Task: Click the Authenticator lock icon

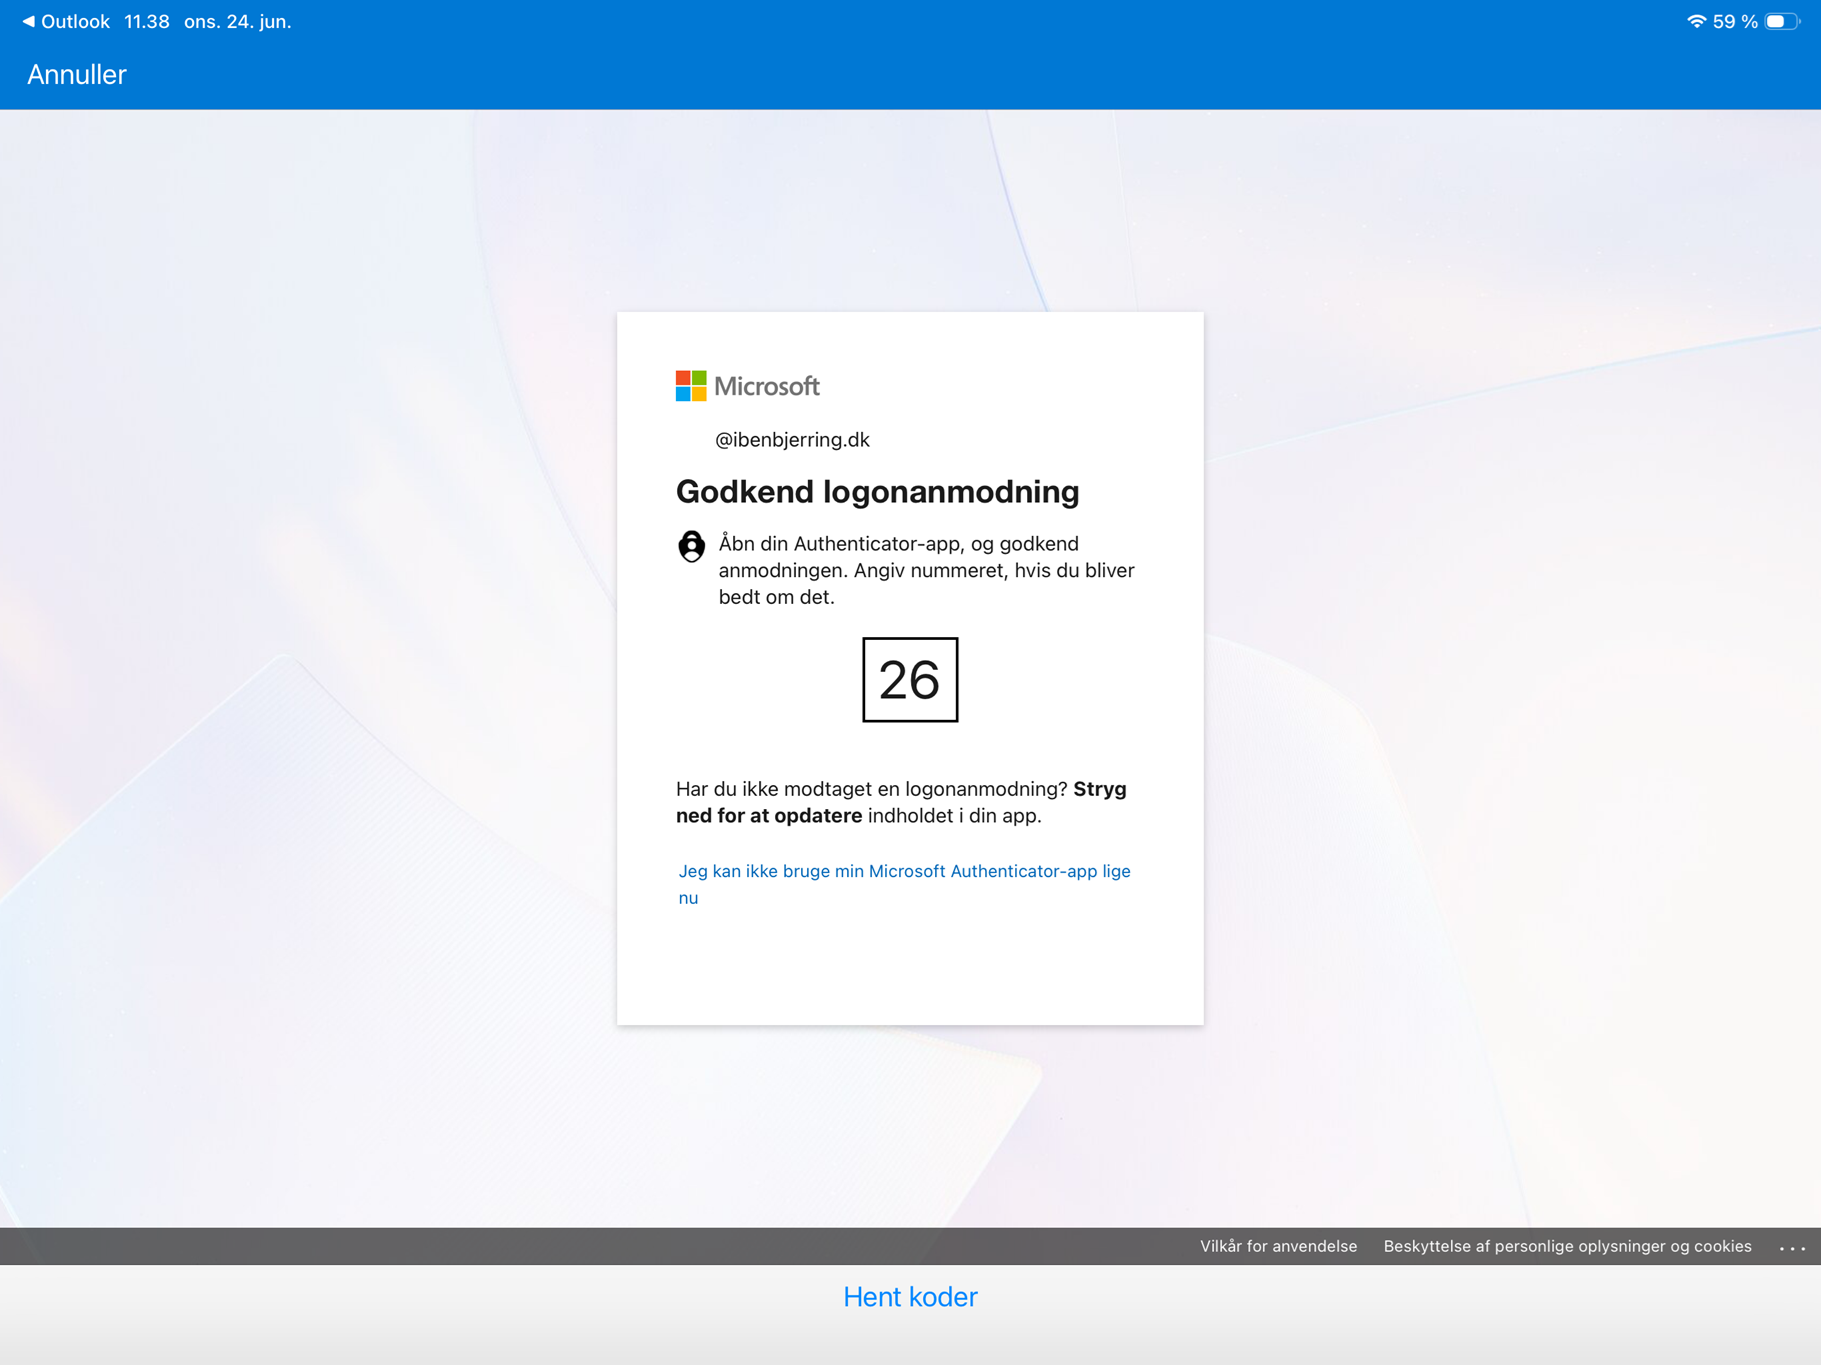Action: [x=691, y=546]
